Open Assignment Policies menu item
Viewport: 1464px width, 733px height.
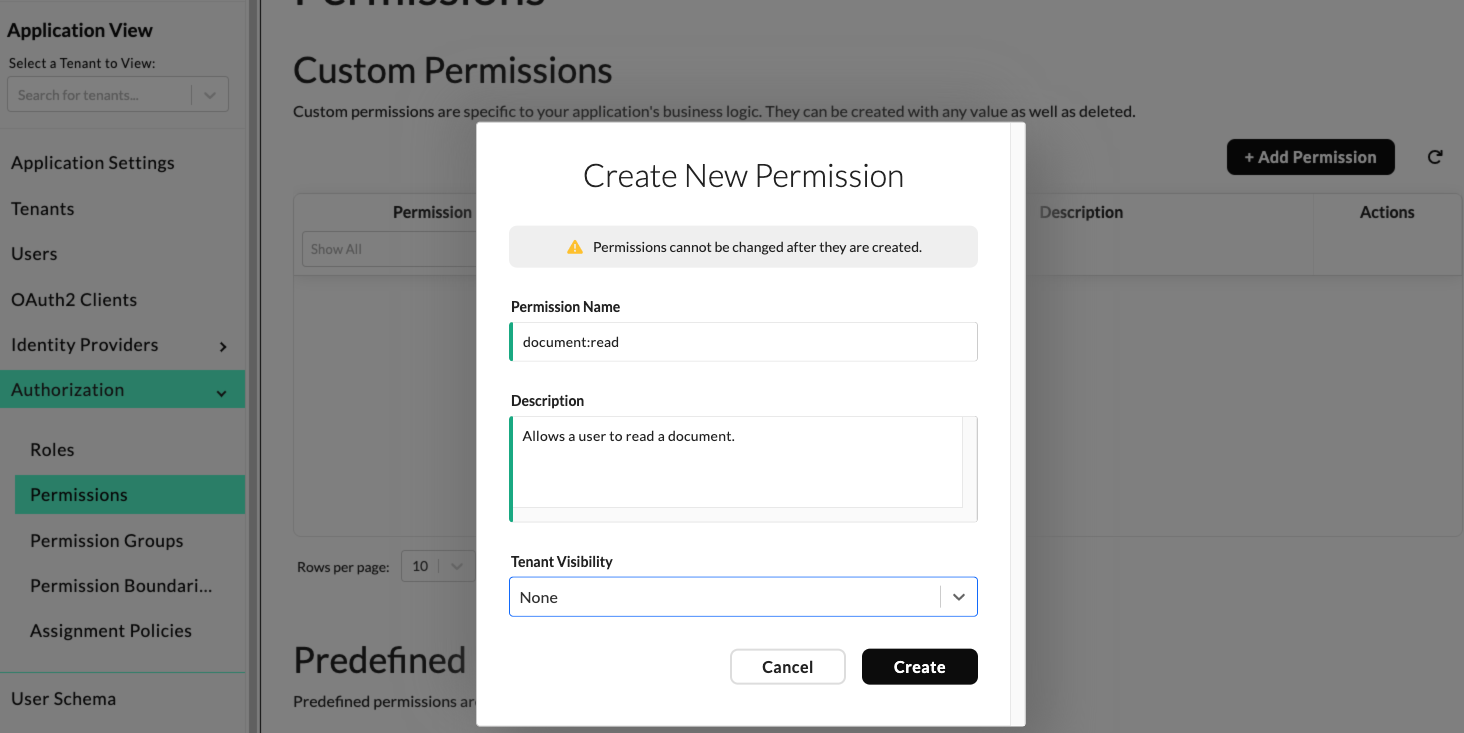point(111,631)
